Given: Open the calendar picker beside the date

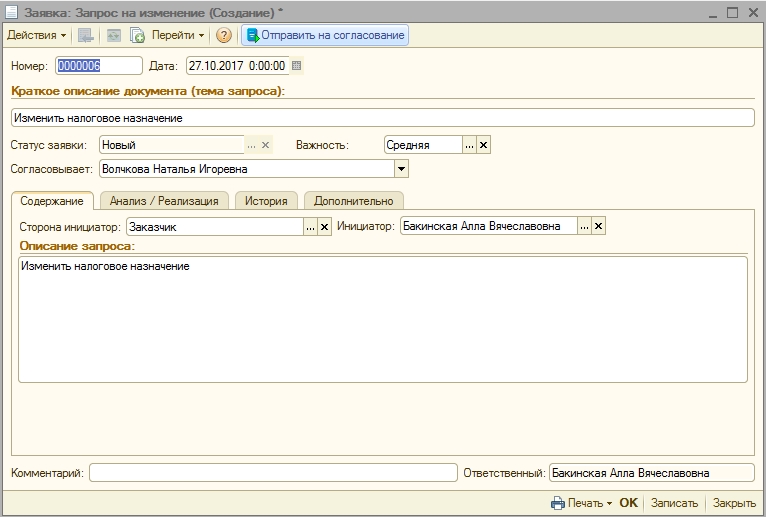Looking at the screenshot, I should pos(296,66).
